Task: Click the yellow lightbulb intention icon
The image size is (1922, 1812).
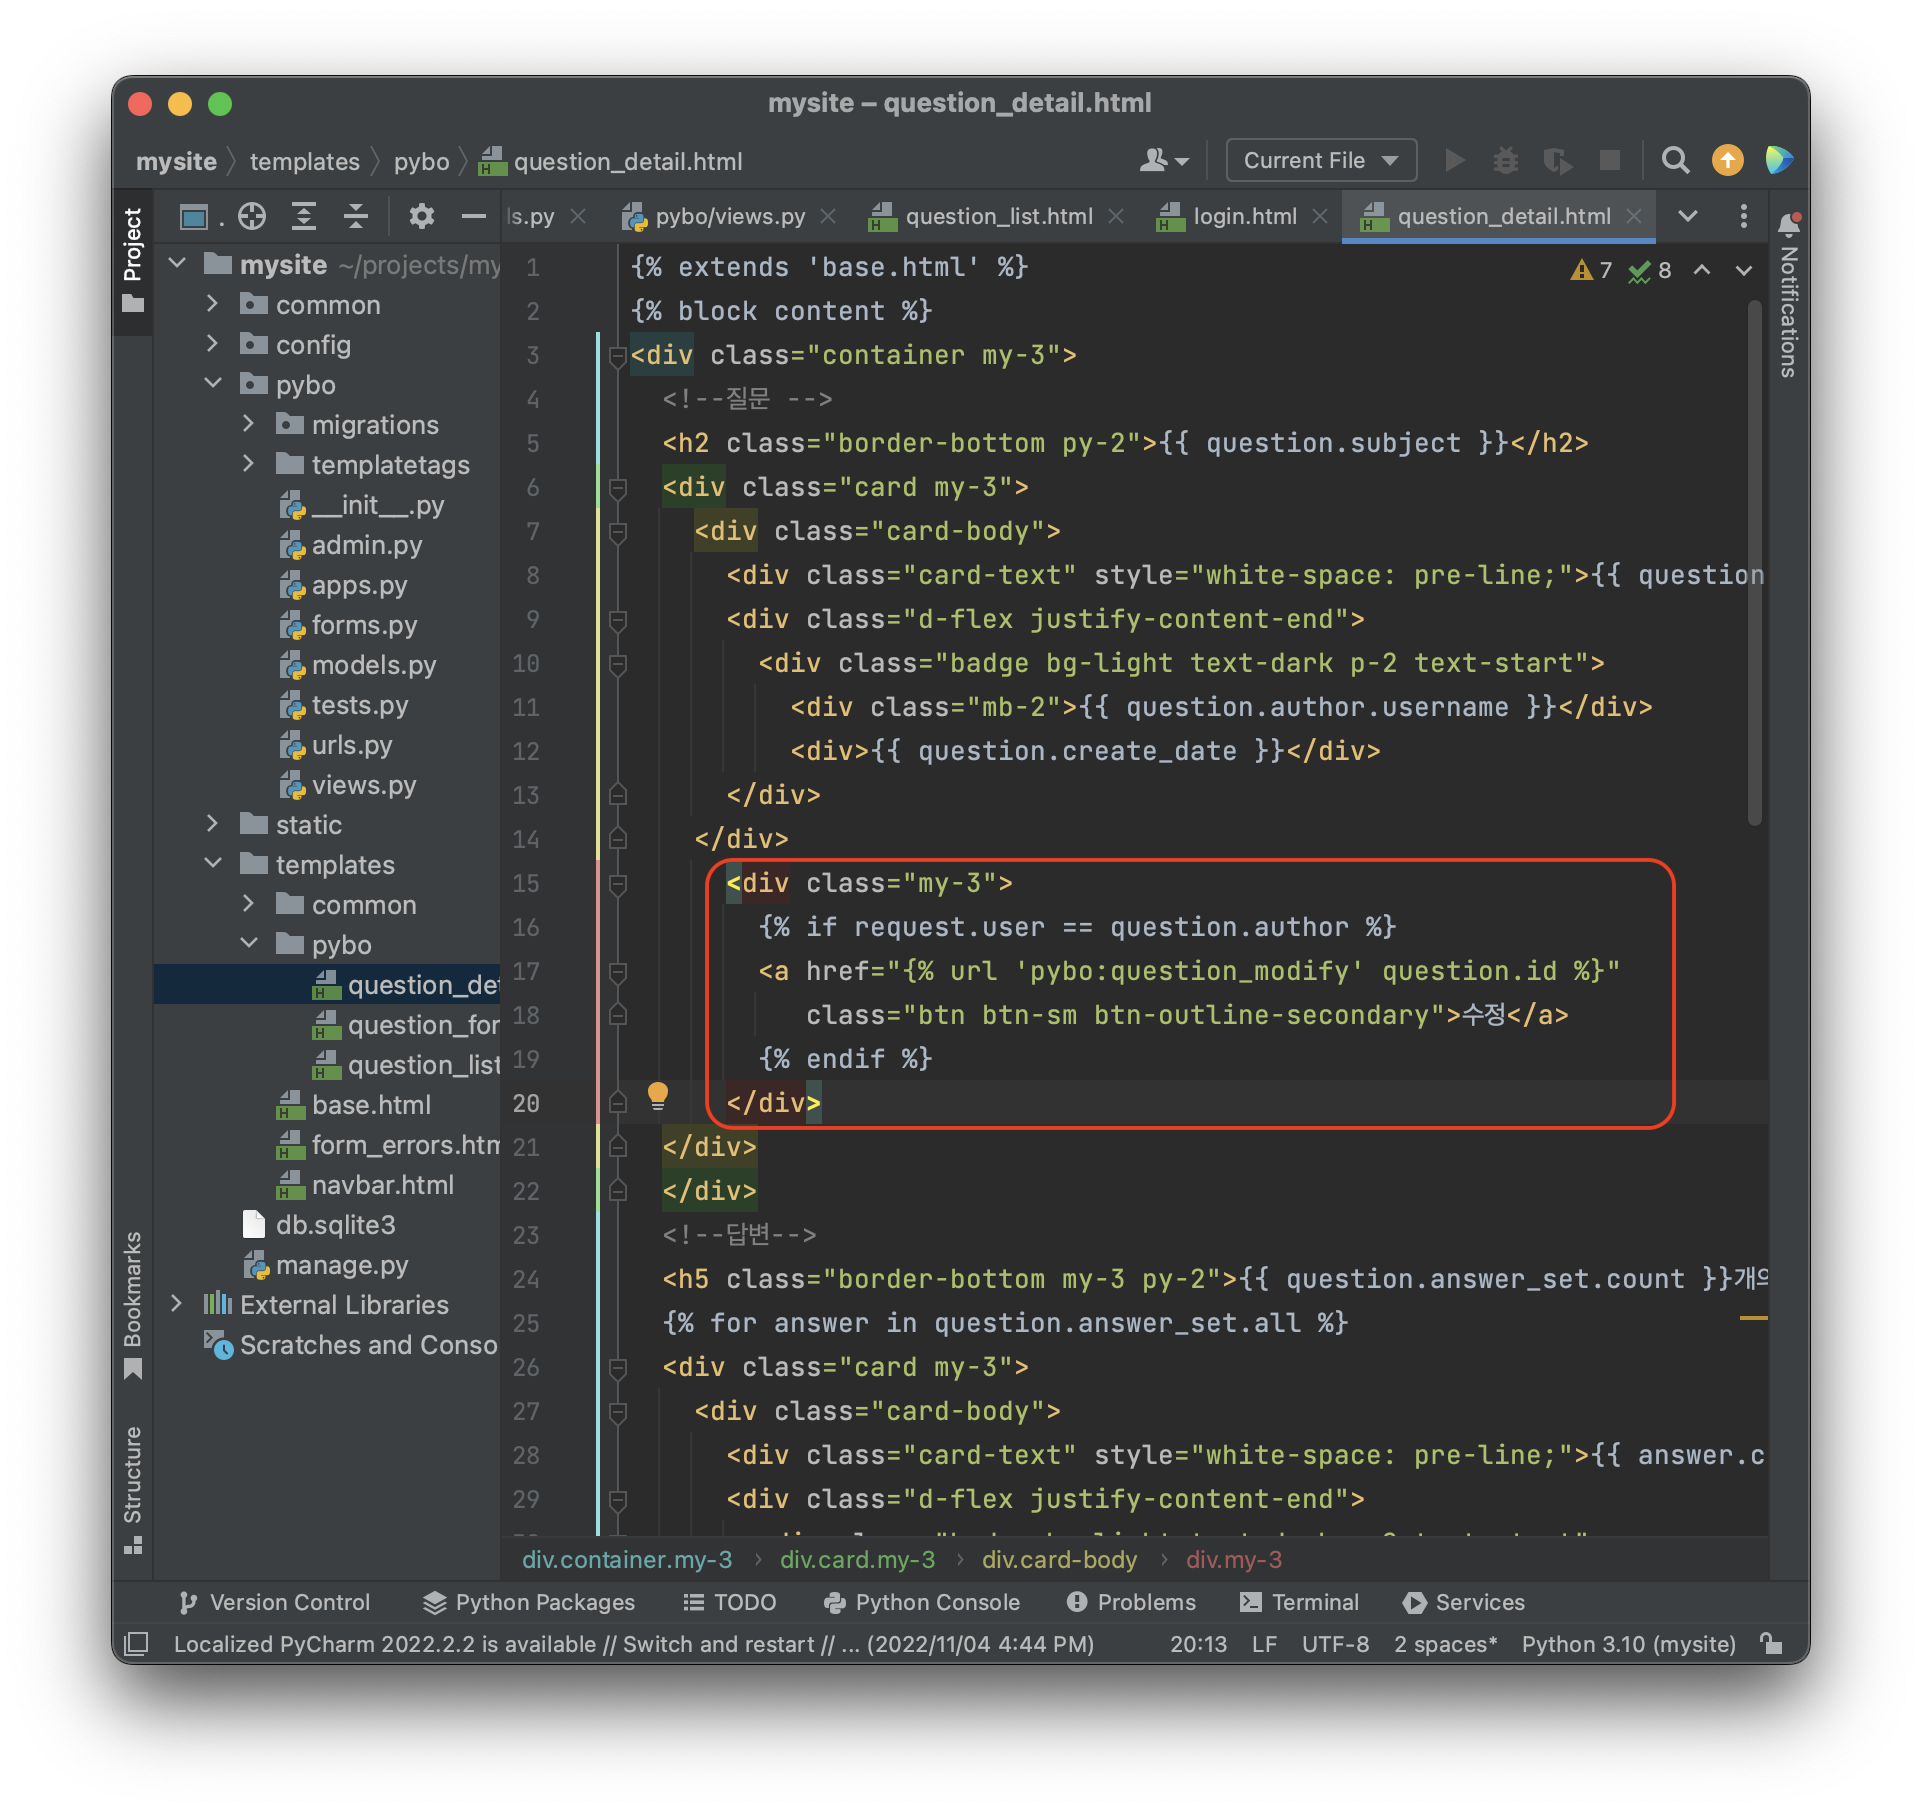Action: [x=657, y=1095]
